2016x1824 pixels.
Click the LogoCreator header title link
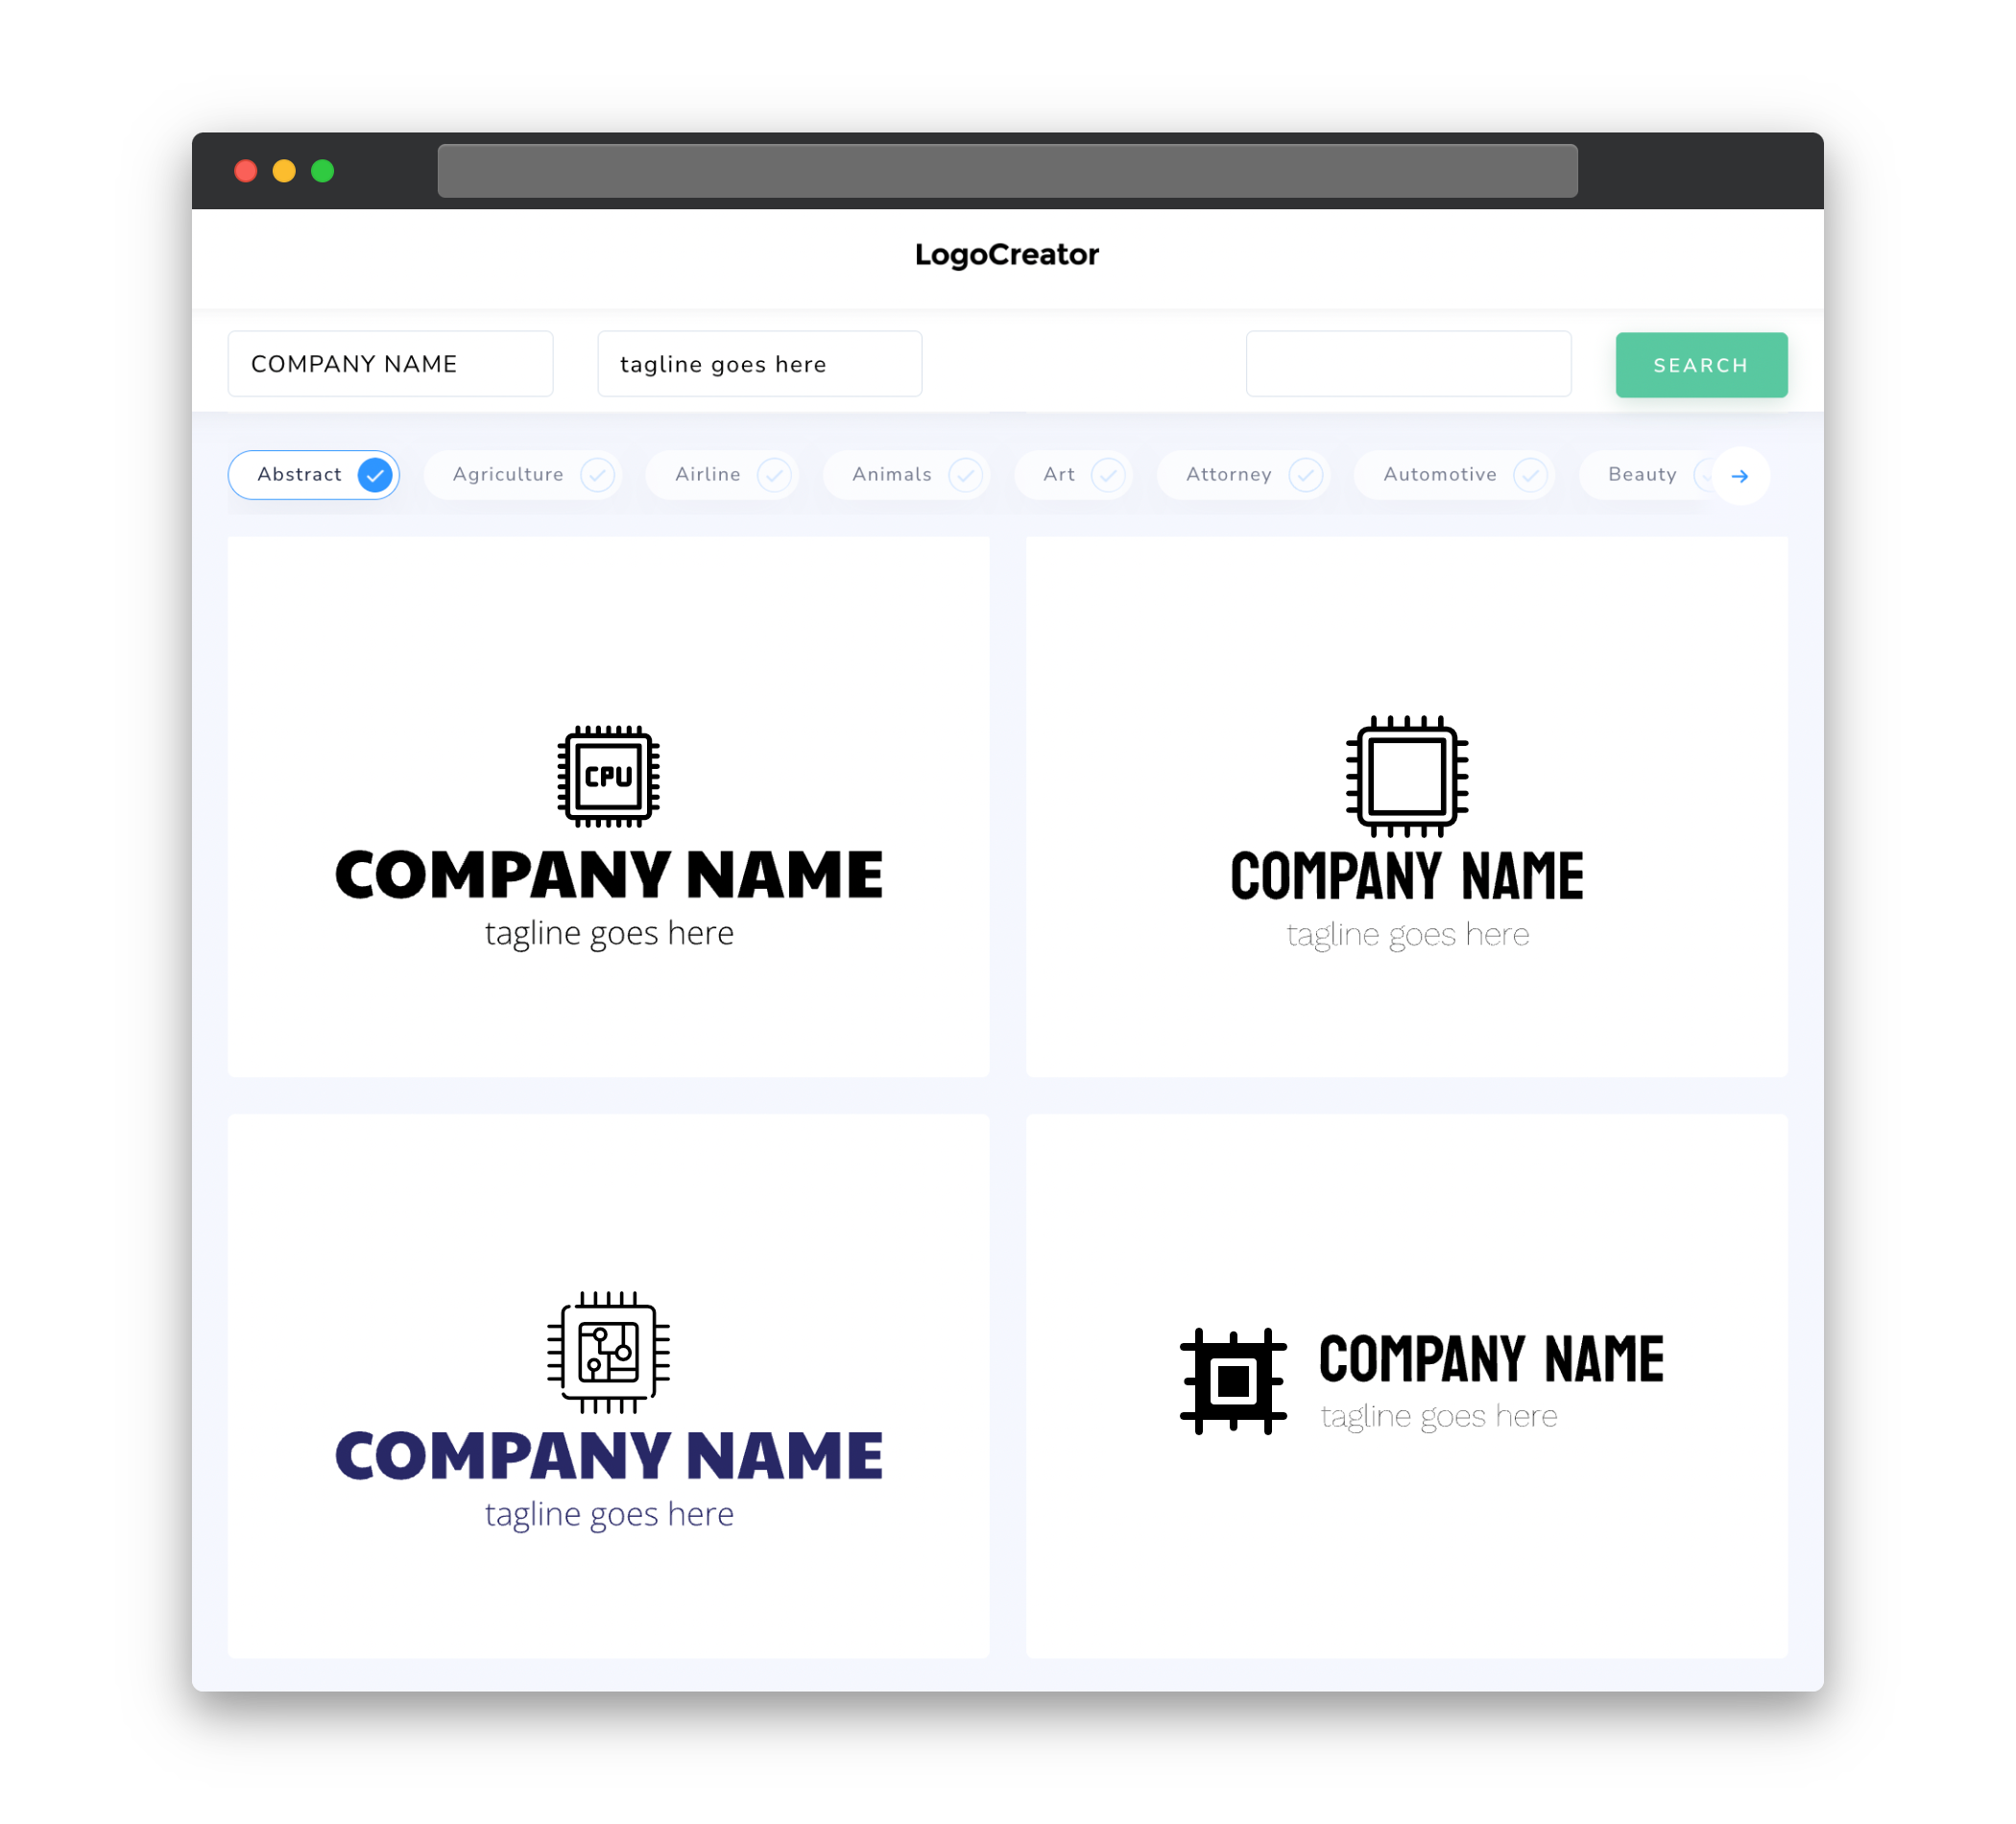pos(1006,254)
